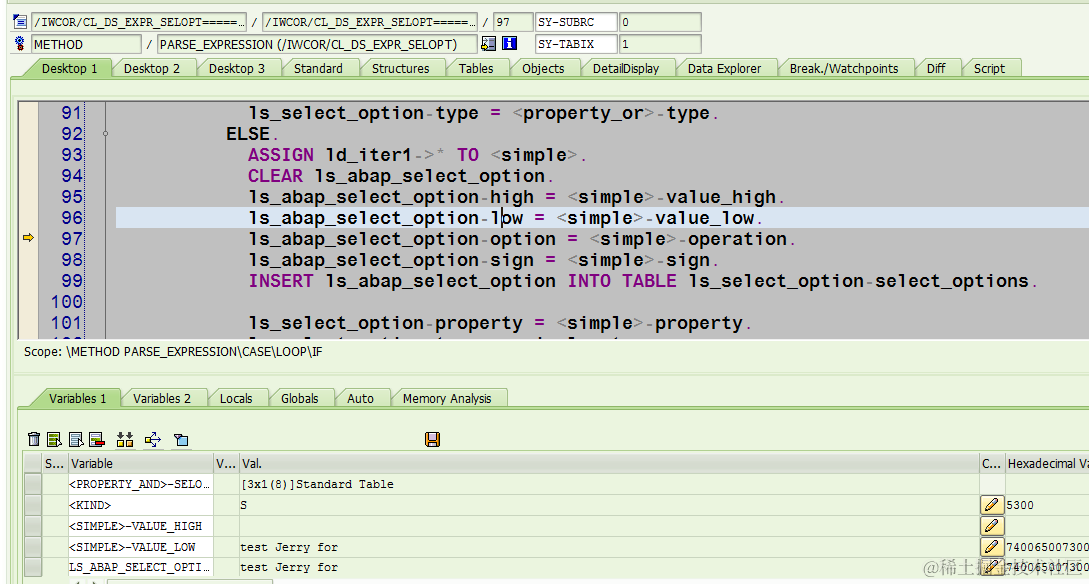
Task: Open the Structures tab
Action: 401,68
